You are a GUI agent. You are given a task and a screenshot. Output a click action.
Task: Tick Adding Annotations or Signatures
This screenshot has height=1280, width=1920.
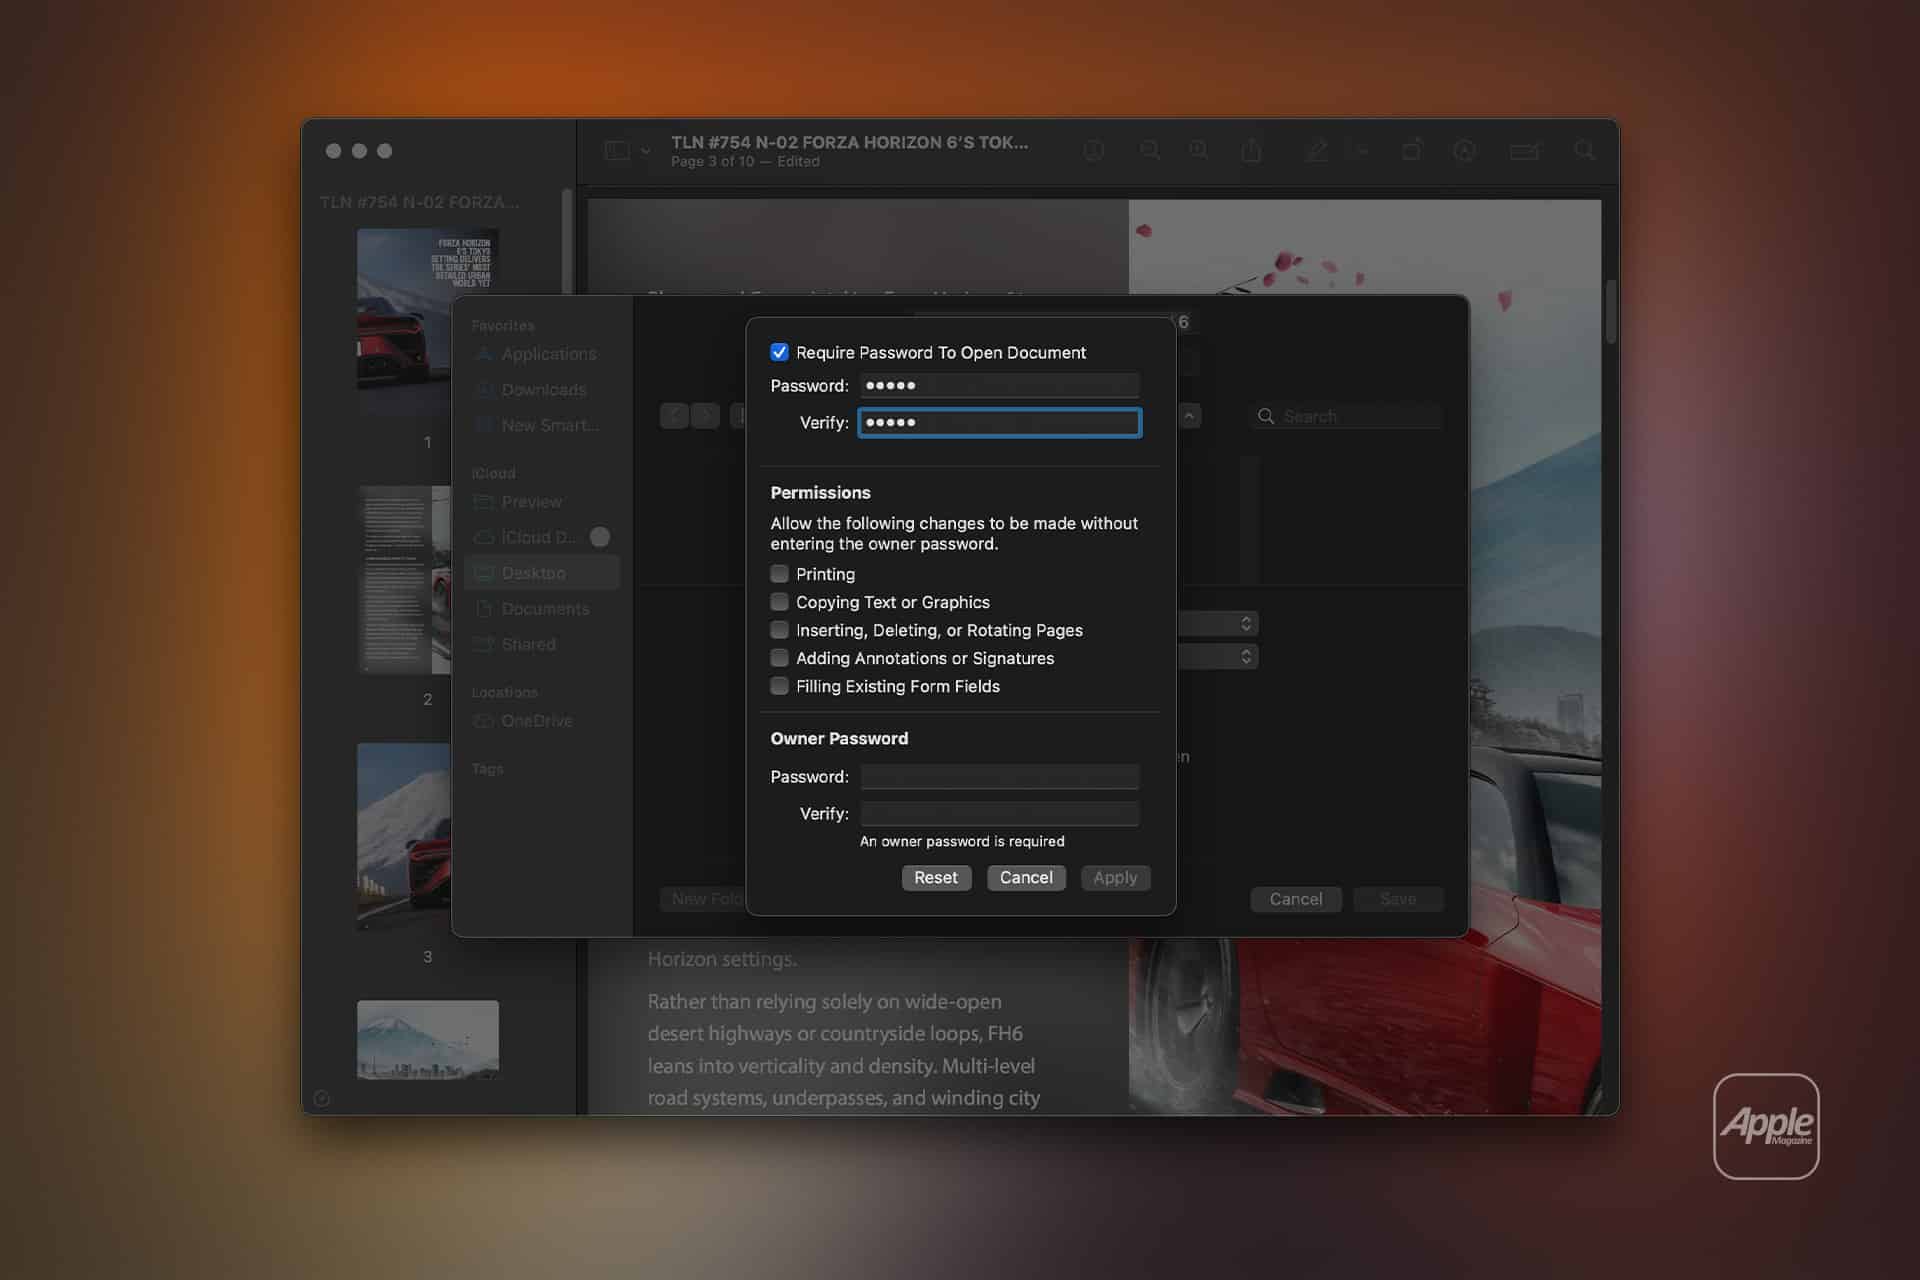pyautogui.click(x=779, y=658)
